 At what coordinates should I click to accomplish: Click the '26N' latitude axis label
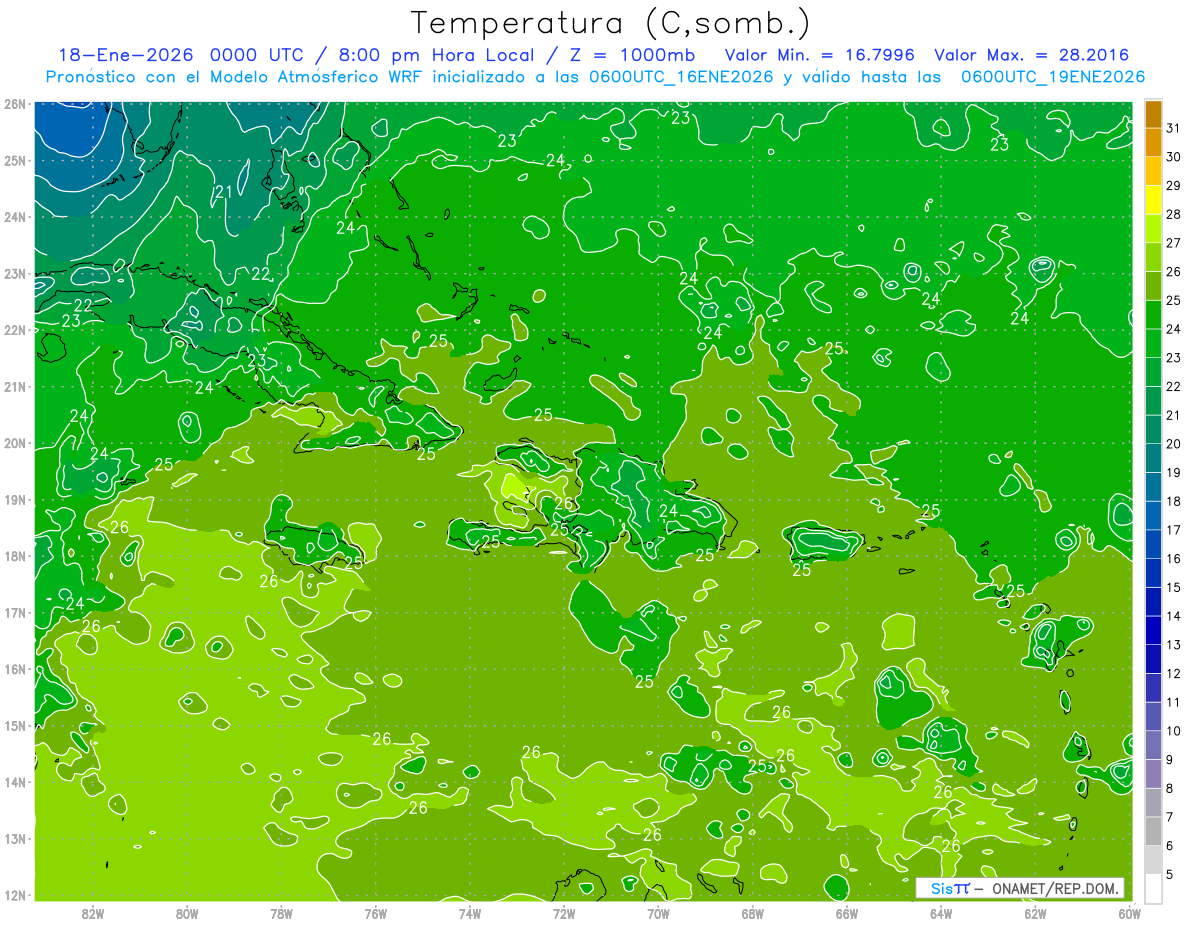14,104
